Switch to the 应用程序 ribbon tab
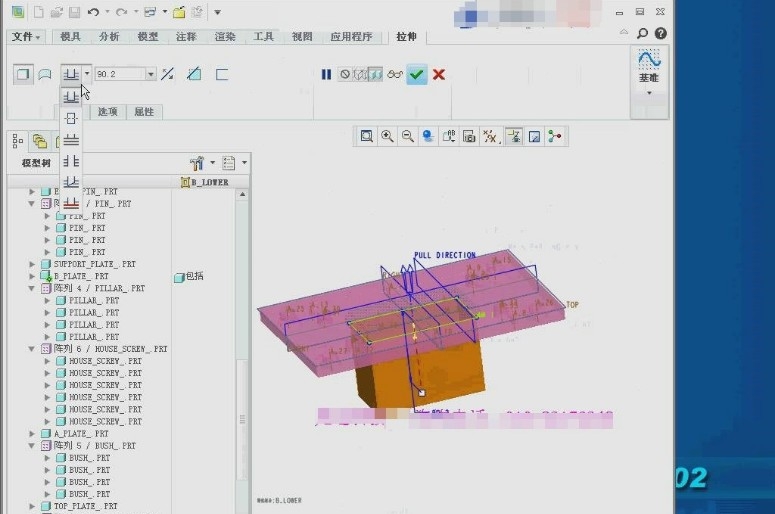 [x=351, y=37]
